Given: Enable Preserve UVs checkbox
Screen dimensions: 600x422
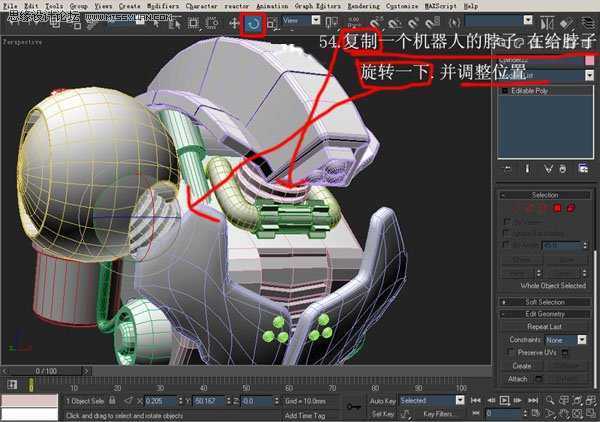Looking at the screenshot, I should [510, 352].
